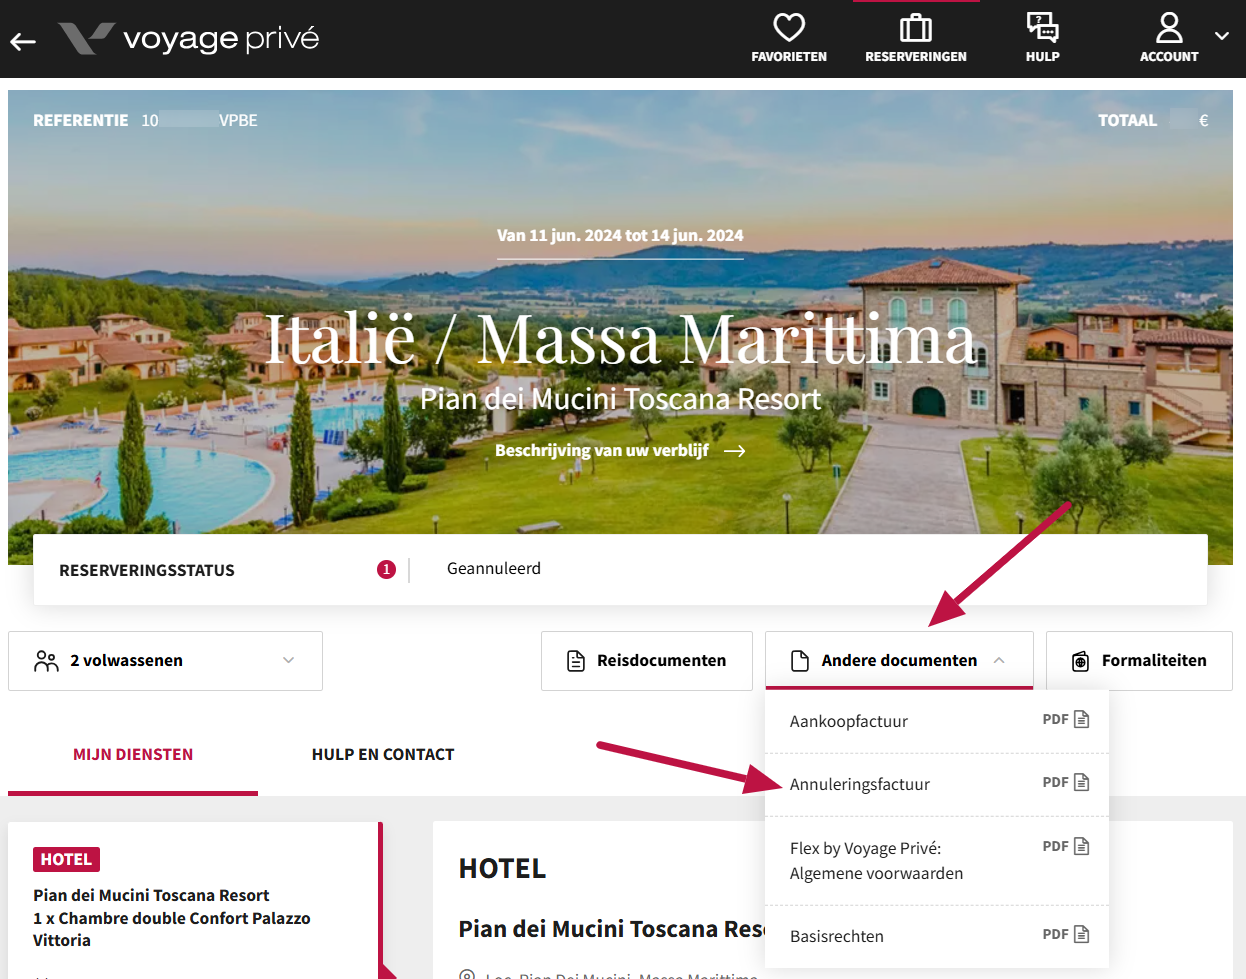Open the Hulp chat icon
Image resolution: width=1246 pixels, height=979 pixels.
coord(1042,27)
